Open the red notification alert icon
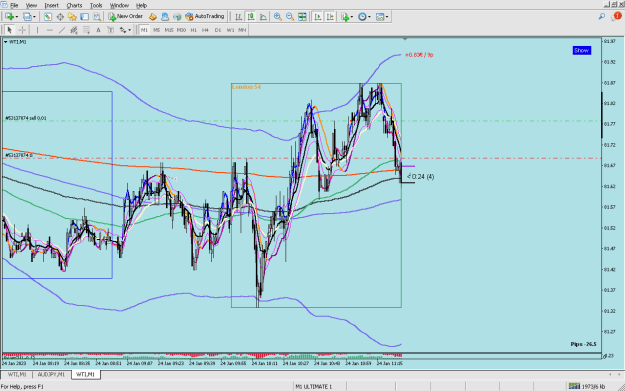 point(617,16)
